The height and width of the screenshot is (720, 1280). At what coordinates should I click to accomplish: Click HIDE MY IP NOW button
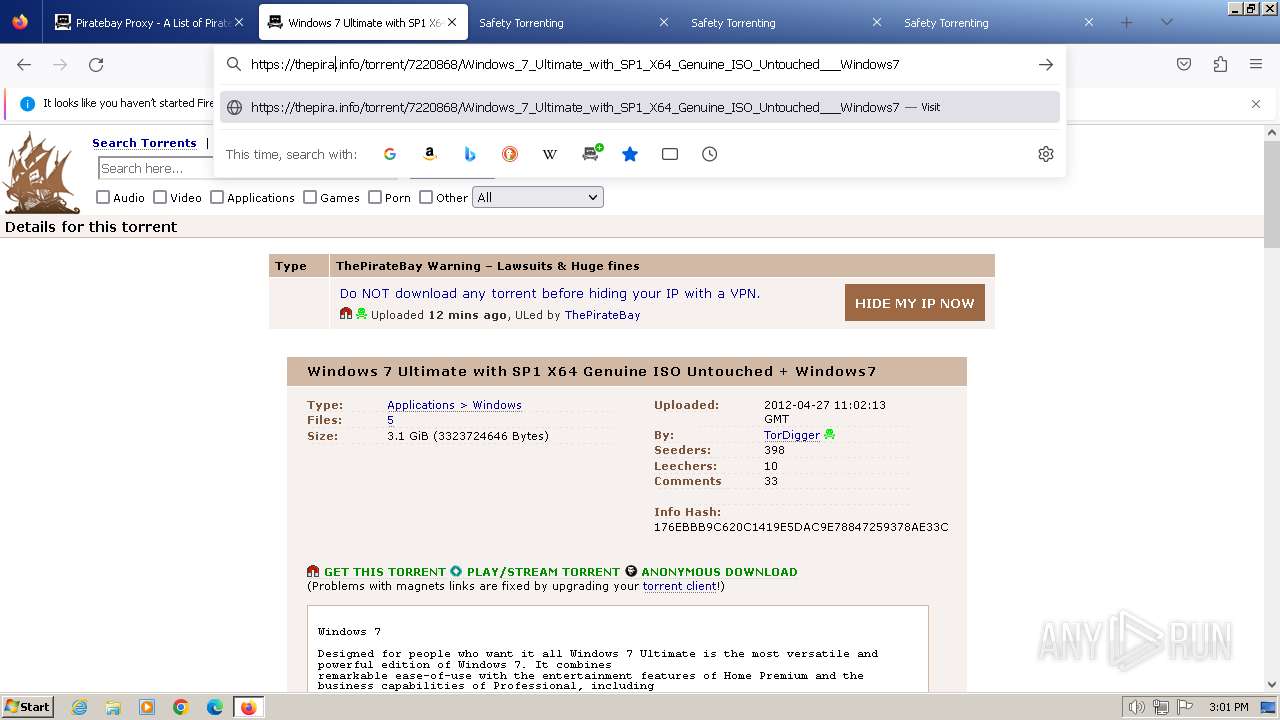click(x=915, y=303)
